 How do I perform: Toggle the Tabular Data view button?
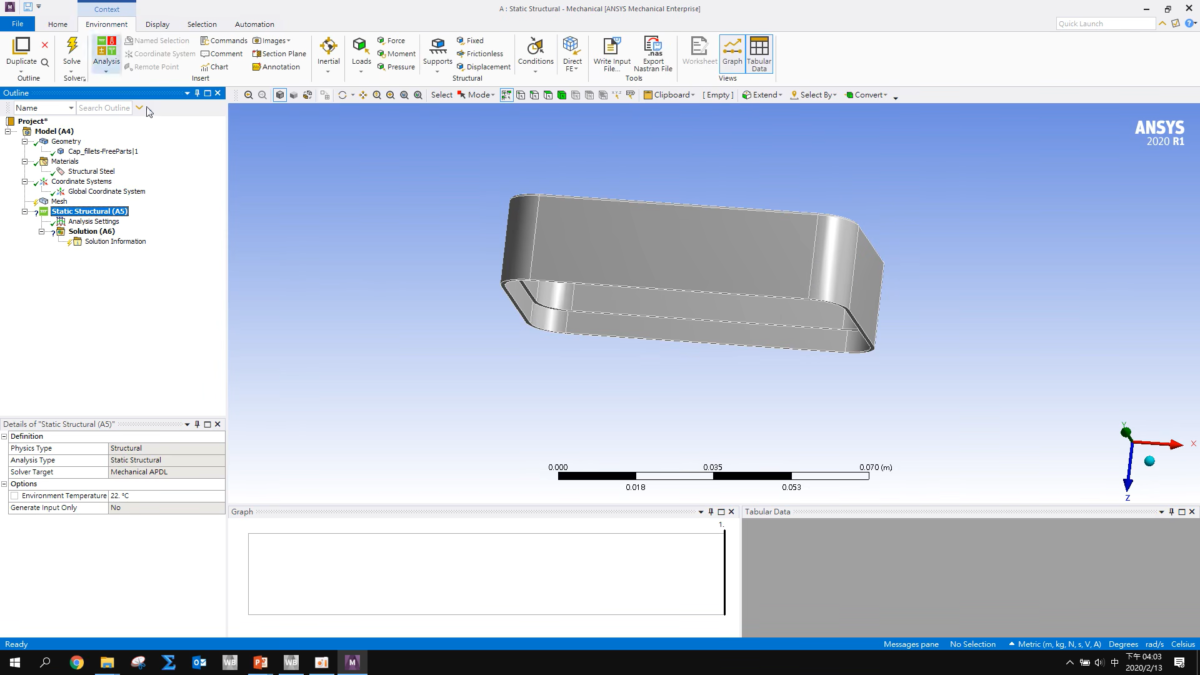point(759,53)
